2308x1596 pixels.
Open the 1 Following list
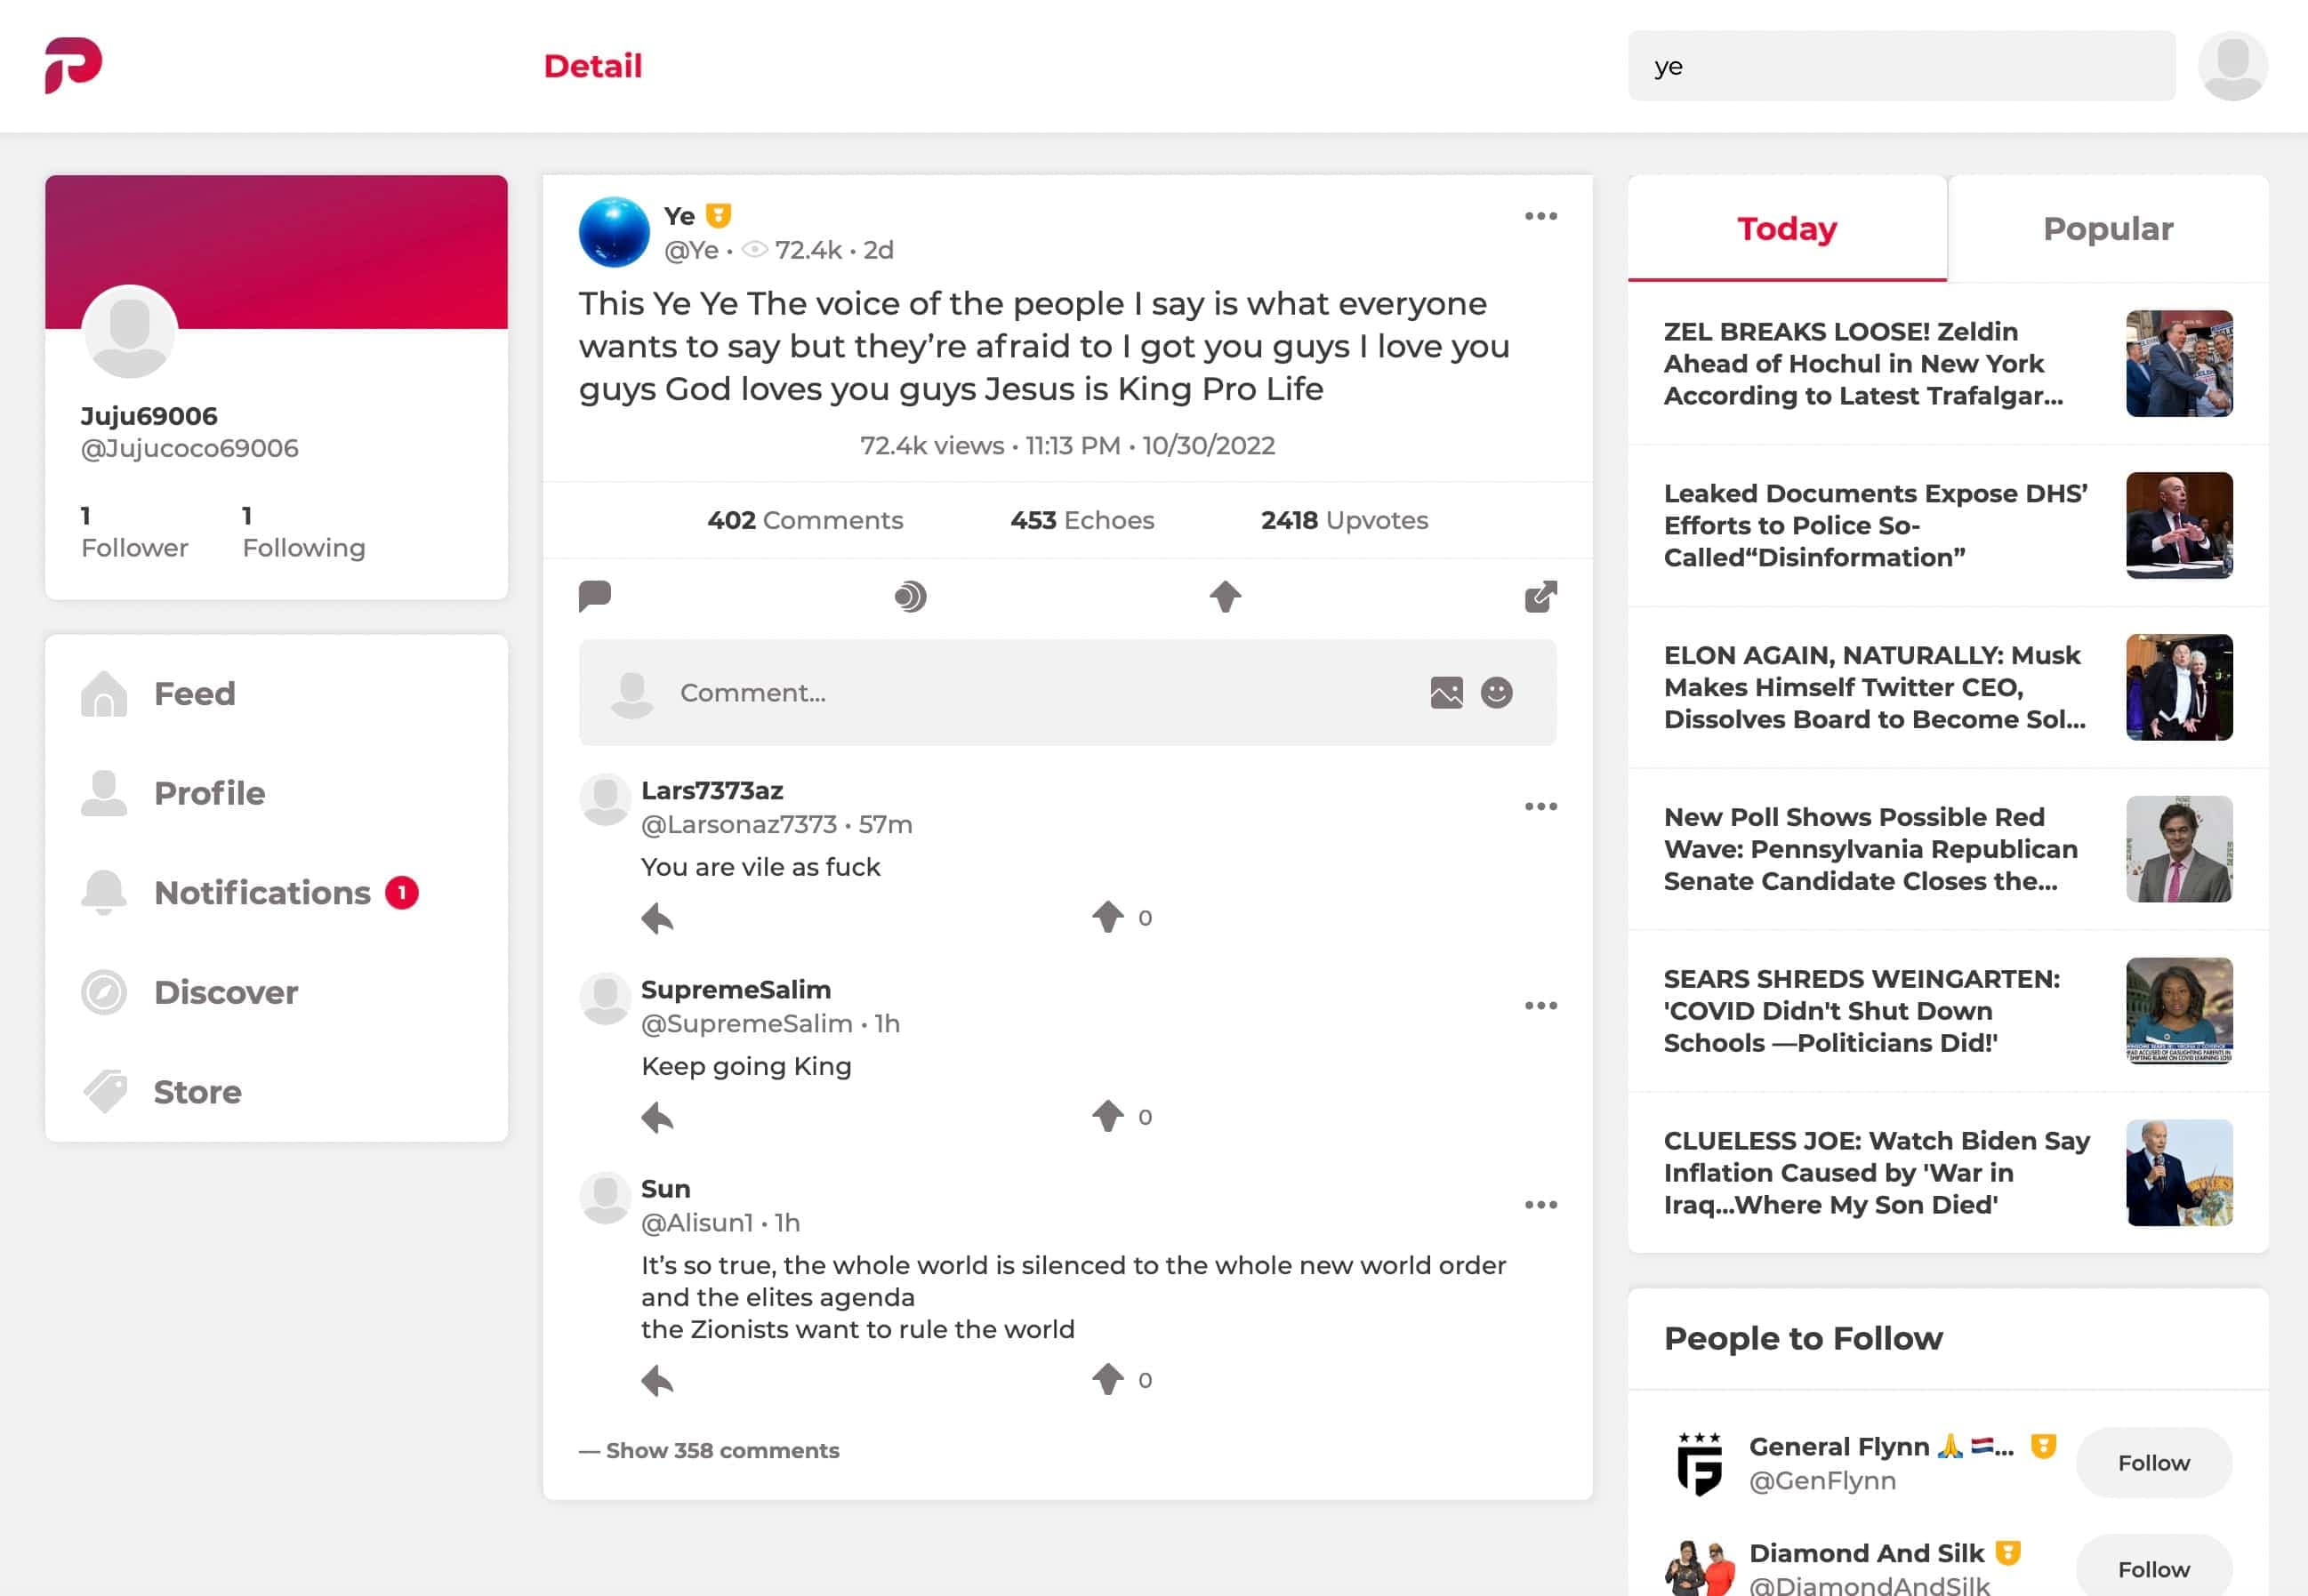(x=304, y=533)
